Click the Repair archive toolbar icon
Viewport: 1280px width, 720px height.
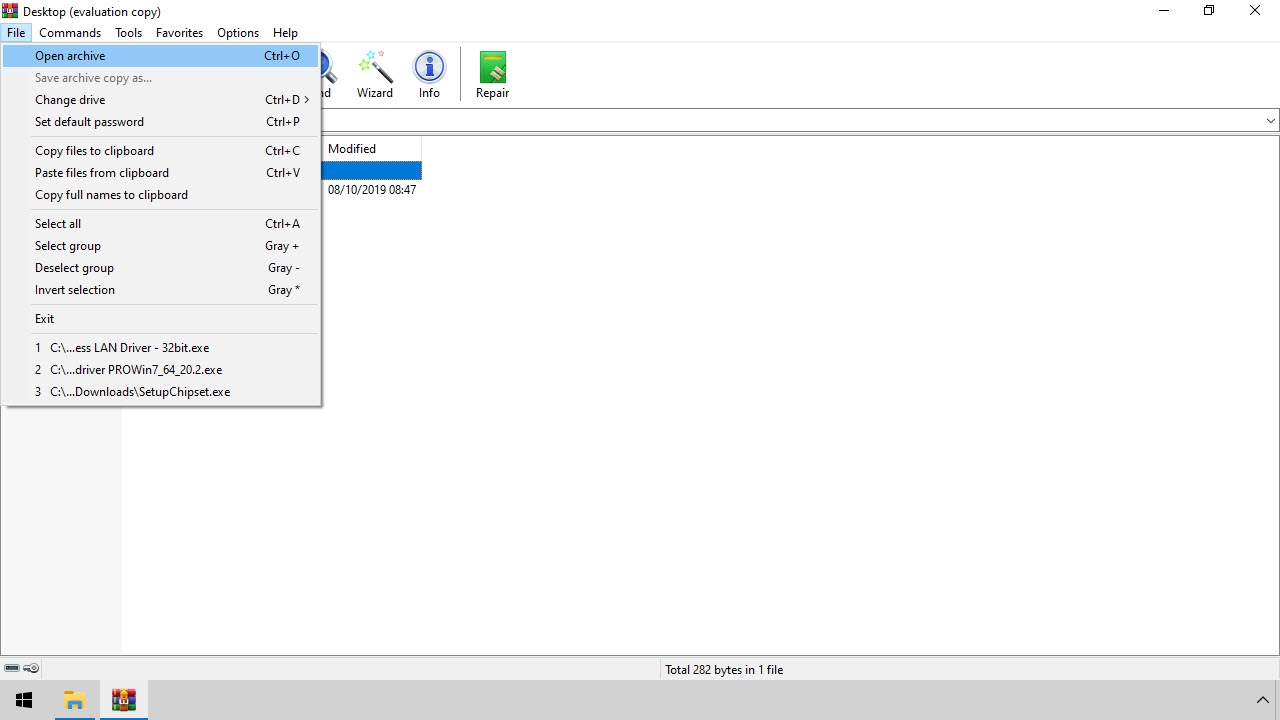click(492, 75)
